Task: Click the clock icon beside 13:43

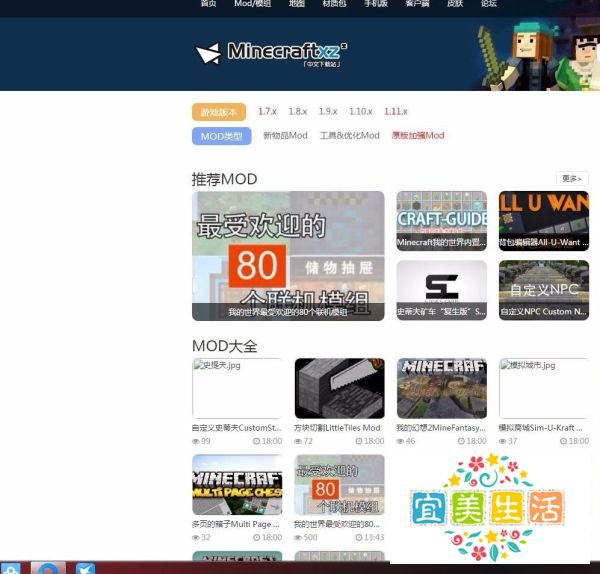Action: pos(359,537)
